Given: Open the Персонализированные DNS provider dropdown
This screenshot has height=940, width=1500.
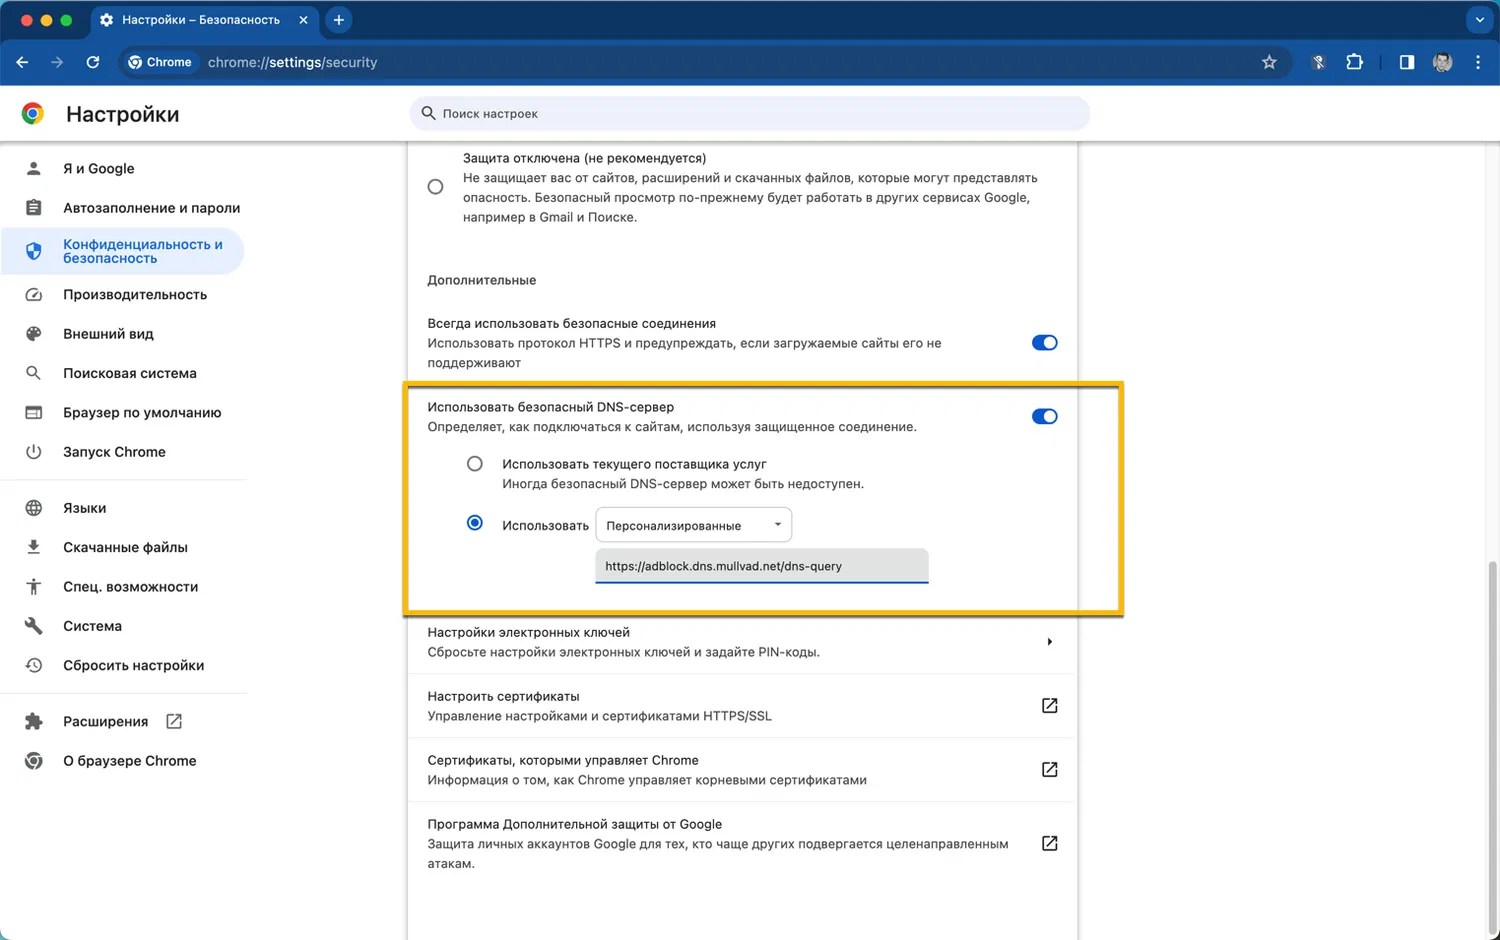Looking at the screenshot, I should (x=693, y=525).
